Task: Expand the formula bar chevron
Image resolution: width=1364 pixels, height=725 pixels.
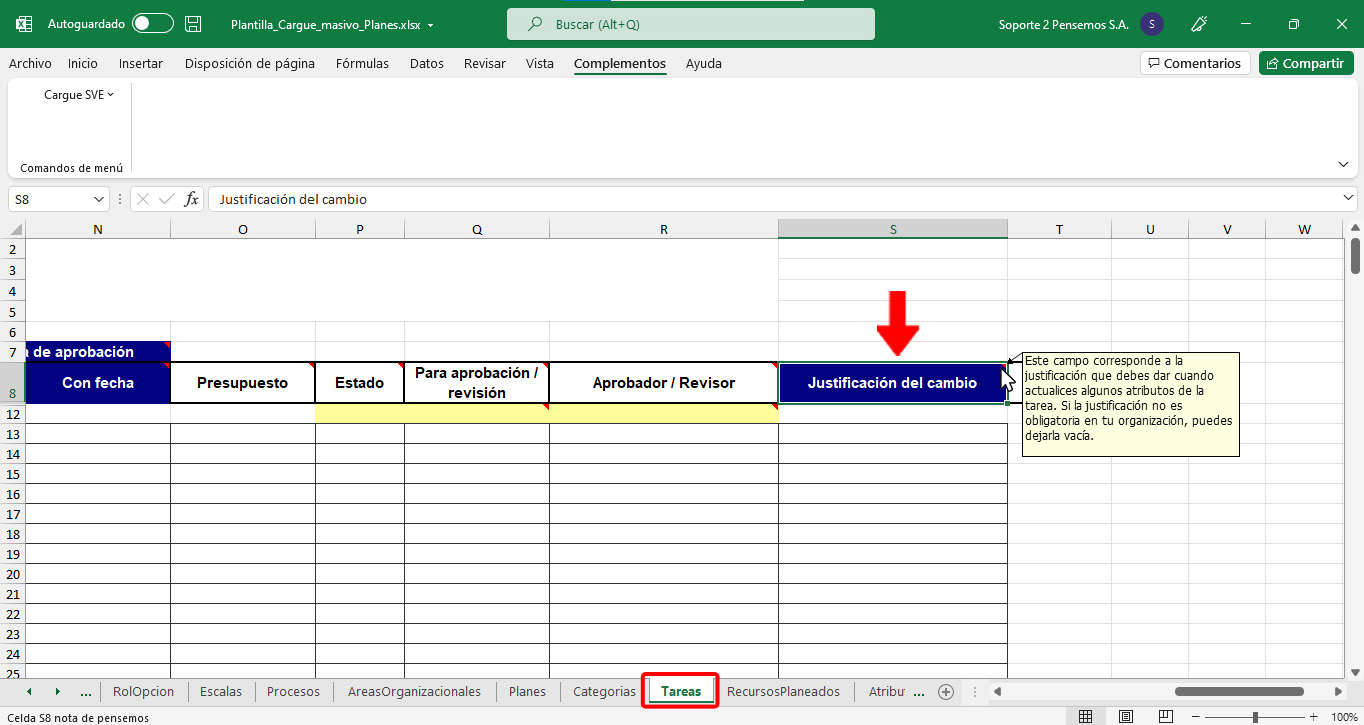Action: pyautogui.click(x=1349, y=199)
